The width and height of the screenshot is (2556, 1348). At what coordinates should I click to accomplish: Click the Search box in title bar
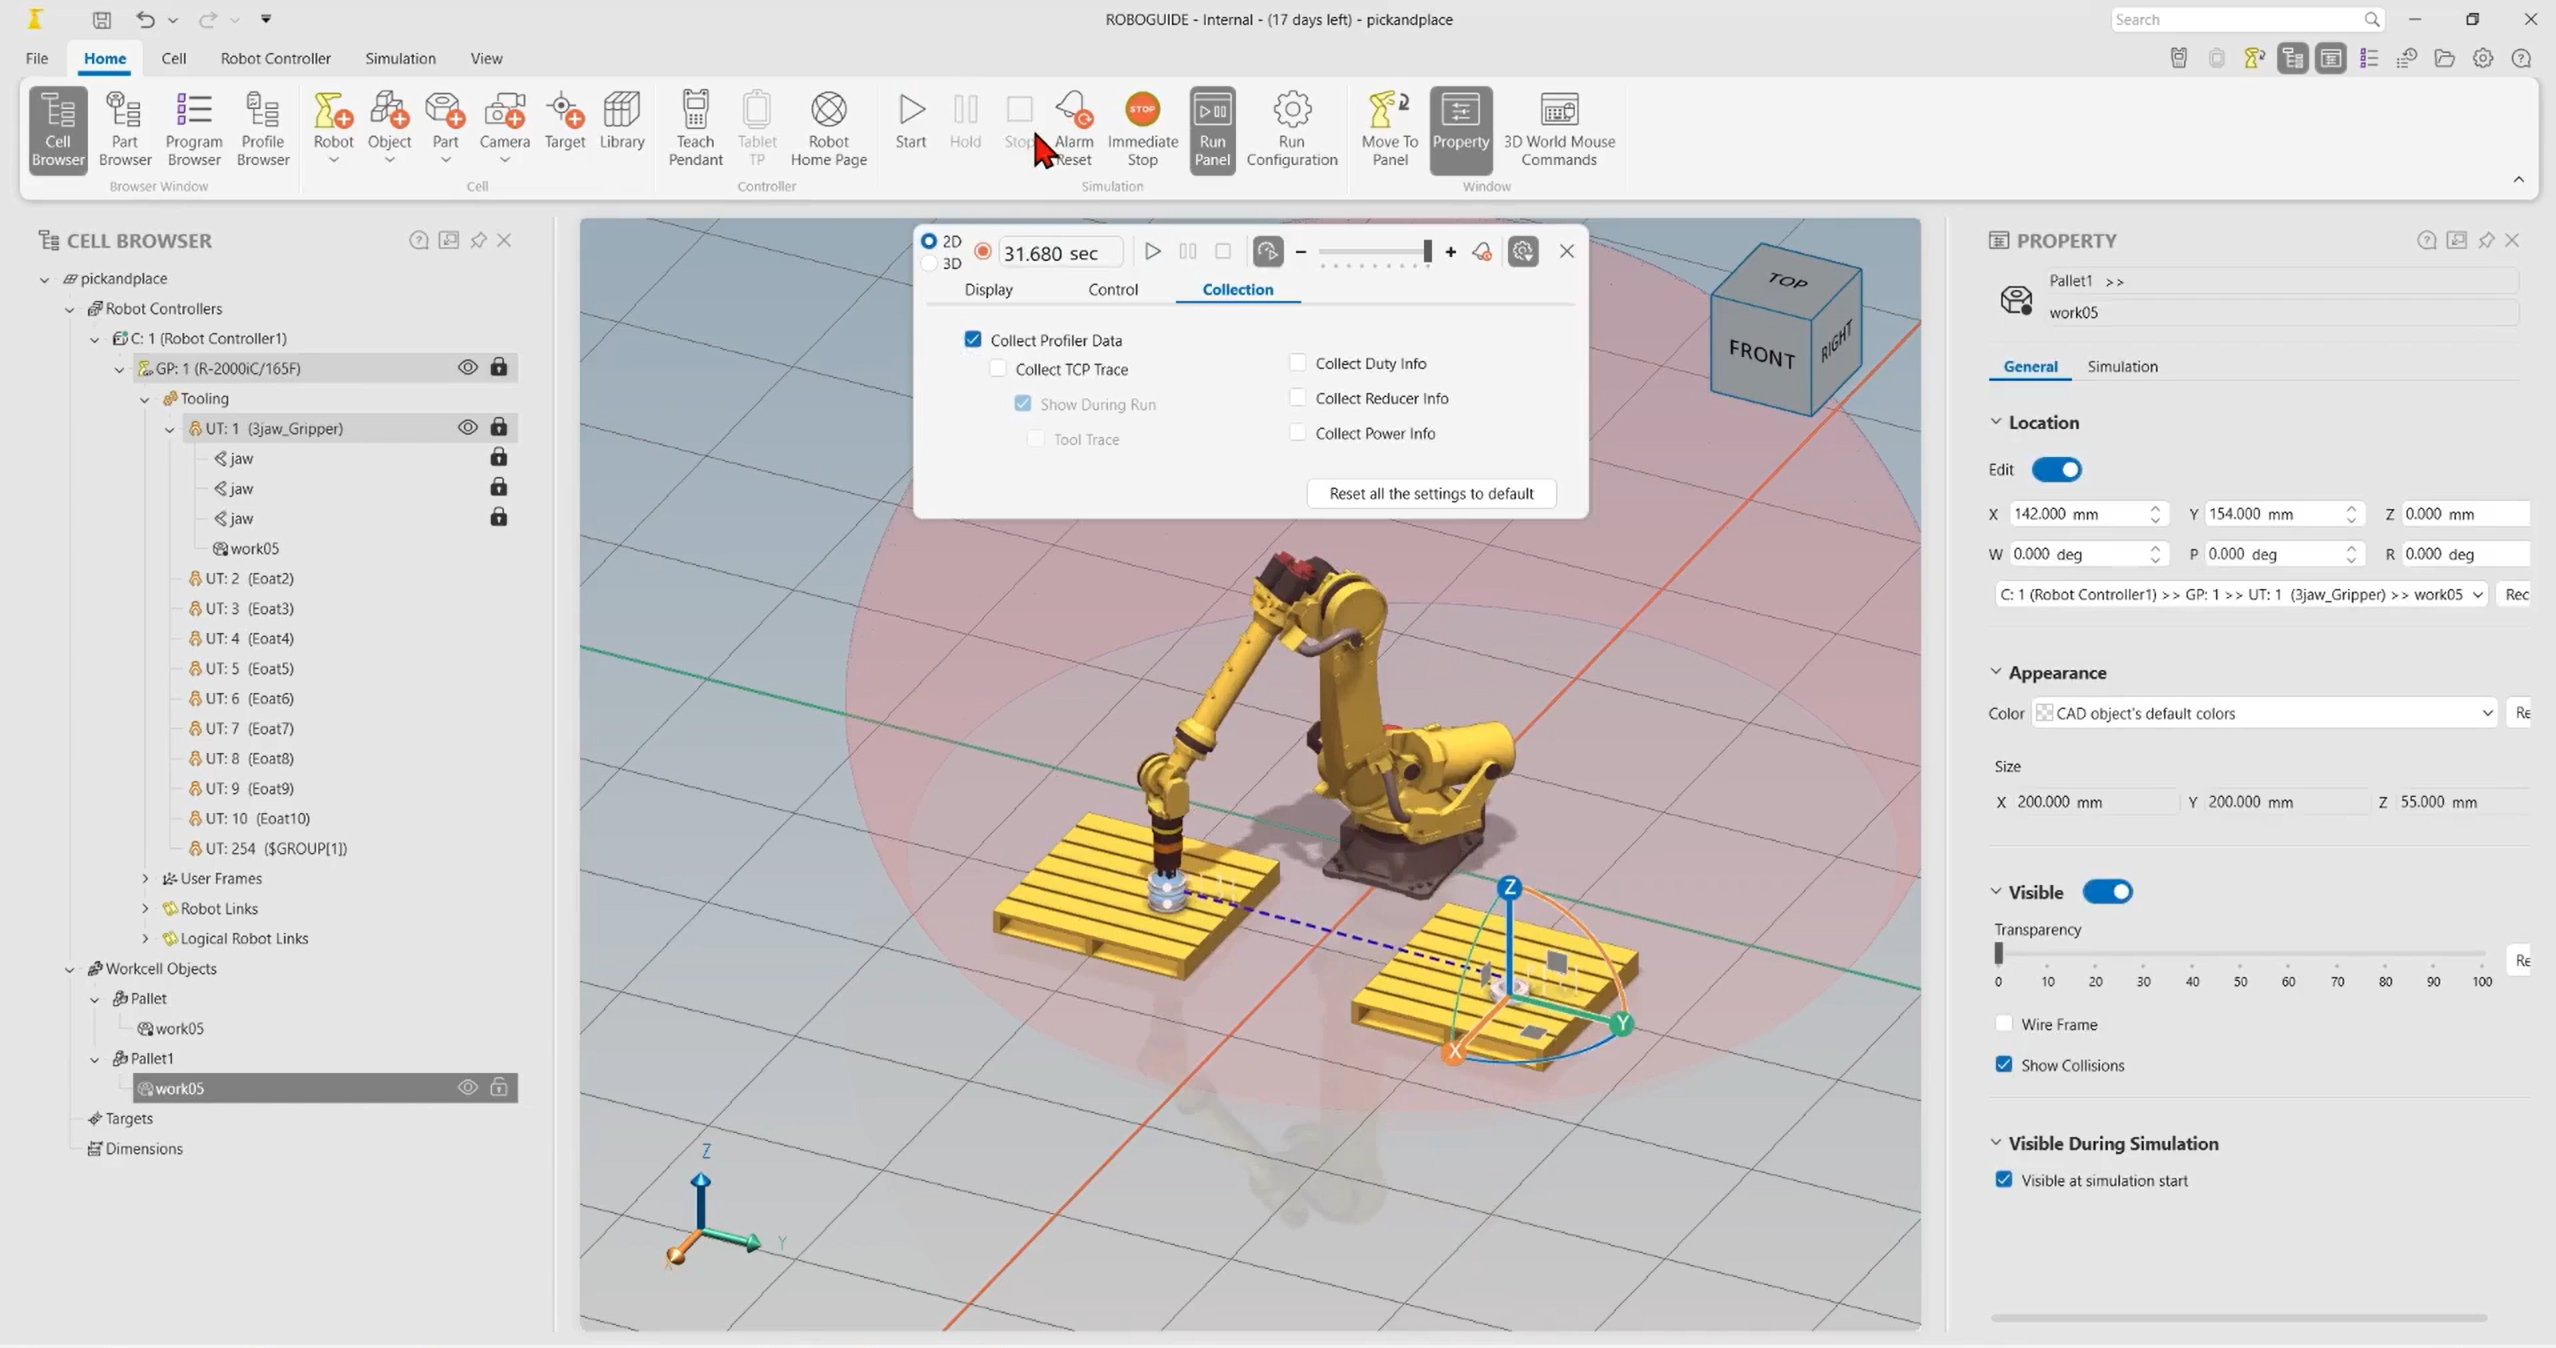click(x=2246, y=19)
